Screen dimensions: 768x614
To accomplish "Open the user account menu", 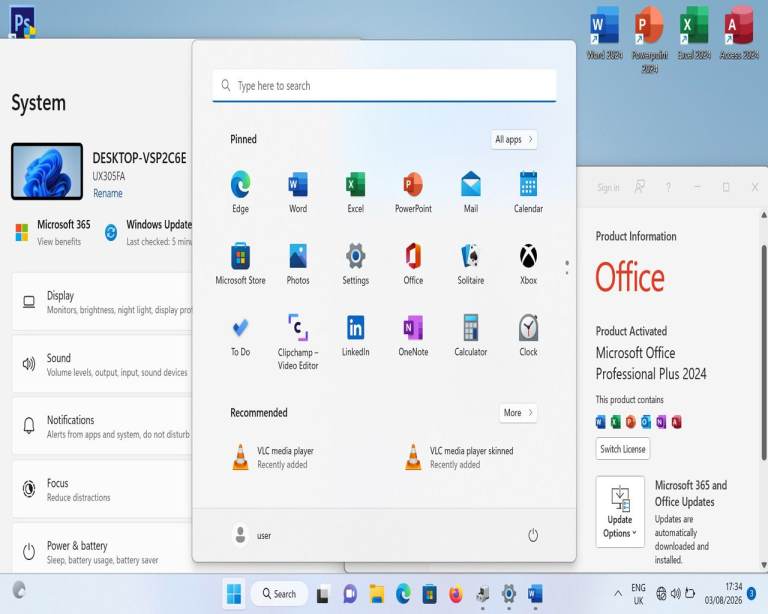I will (252, 535).
